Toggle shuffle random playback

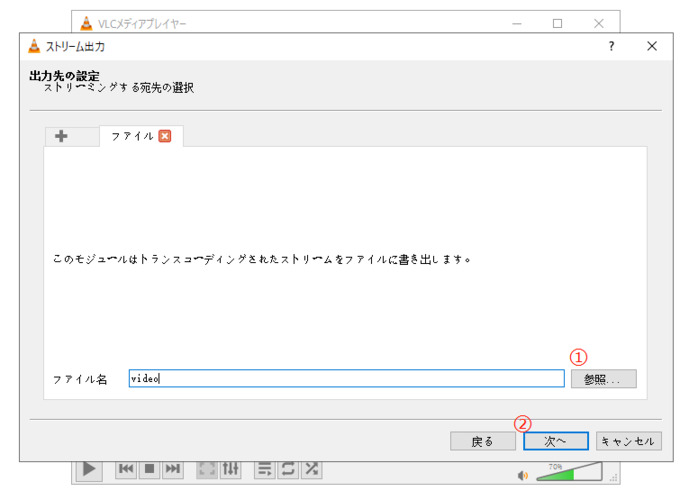311,469
